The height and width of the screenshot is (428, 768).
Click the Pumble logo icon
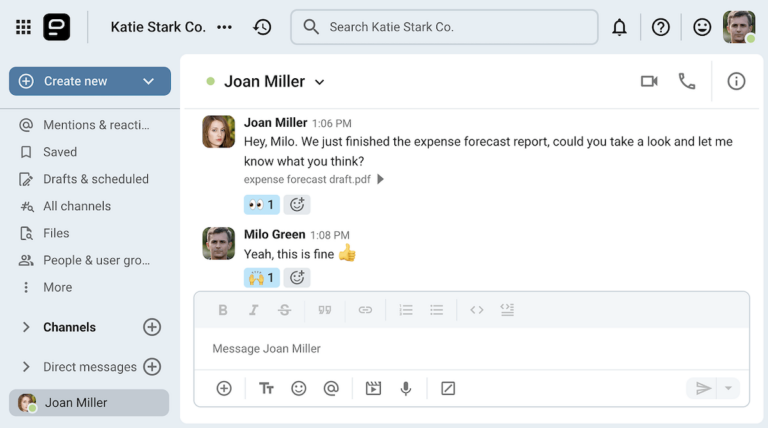click(x=56, y=27)
